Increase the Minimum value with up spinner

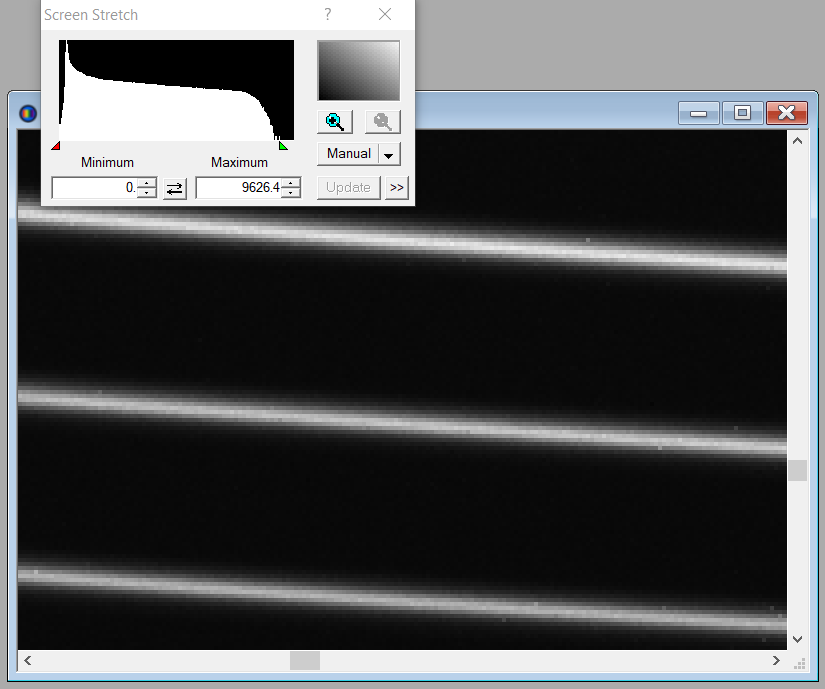147,182
